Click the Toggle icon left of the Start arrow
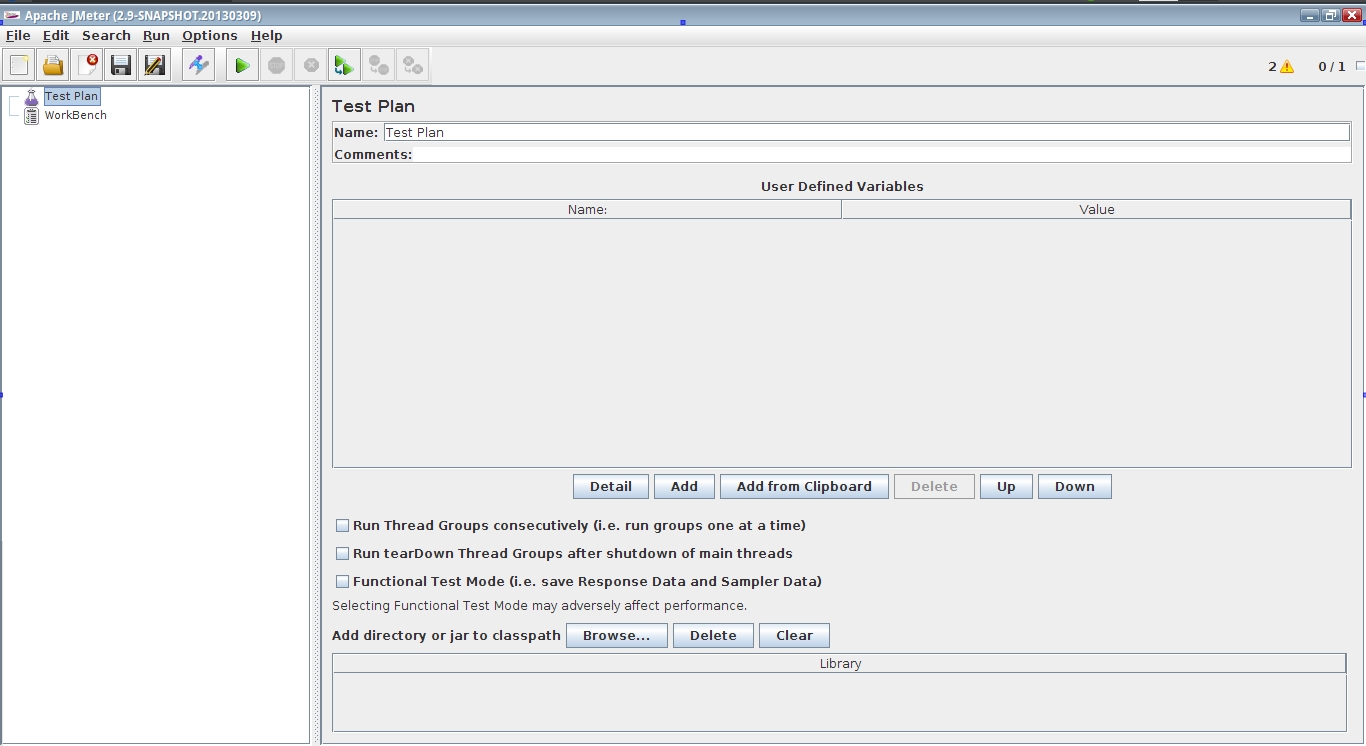Screen dimensions: 1366x746 (x=199, y=65)
